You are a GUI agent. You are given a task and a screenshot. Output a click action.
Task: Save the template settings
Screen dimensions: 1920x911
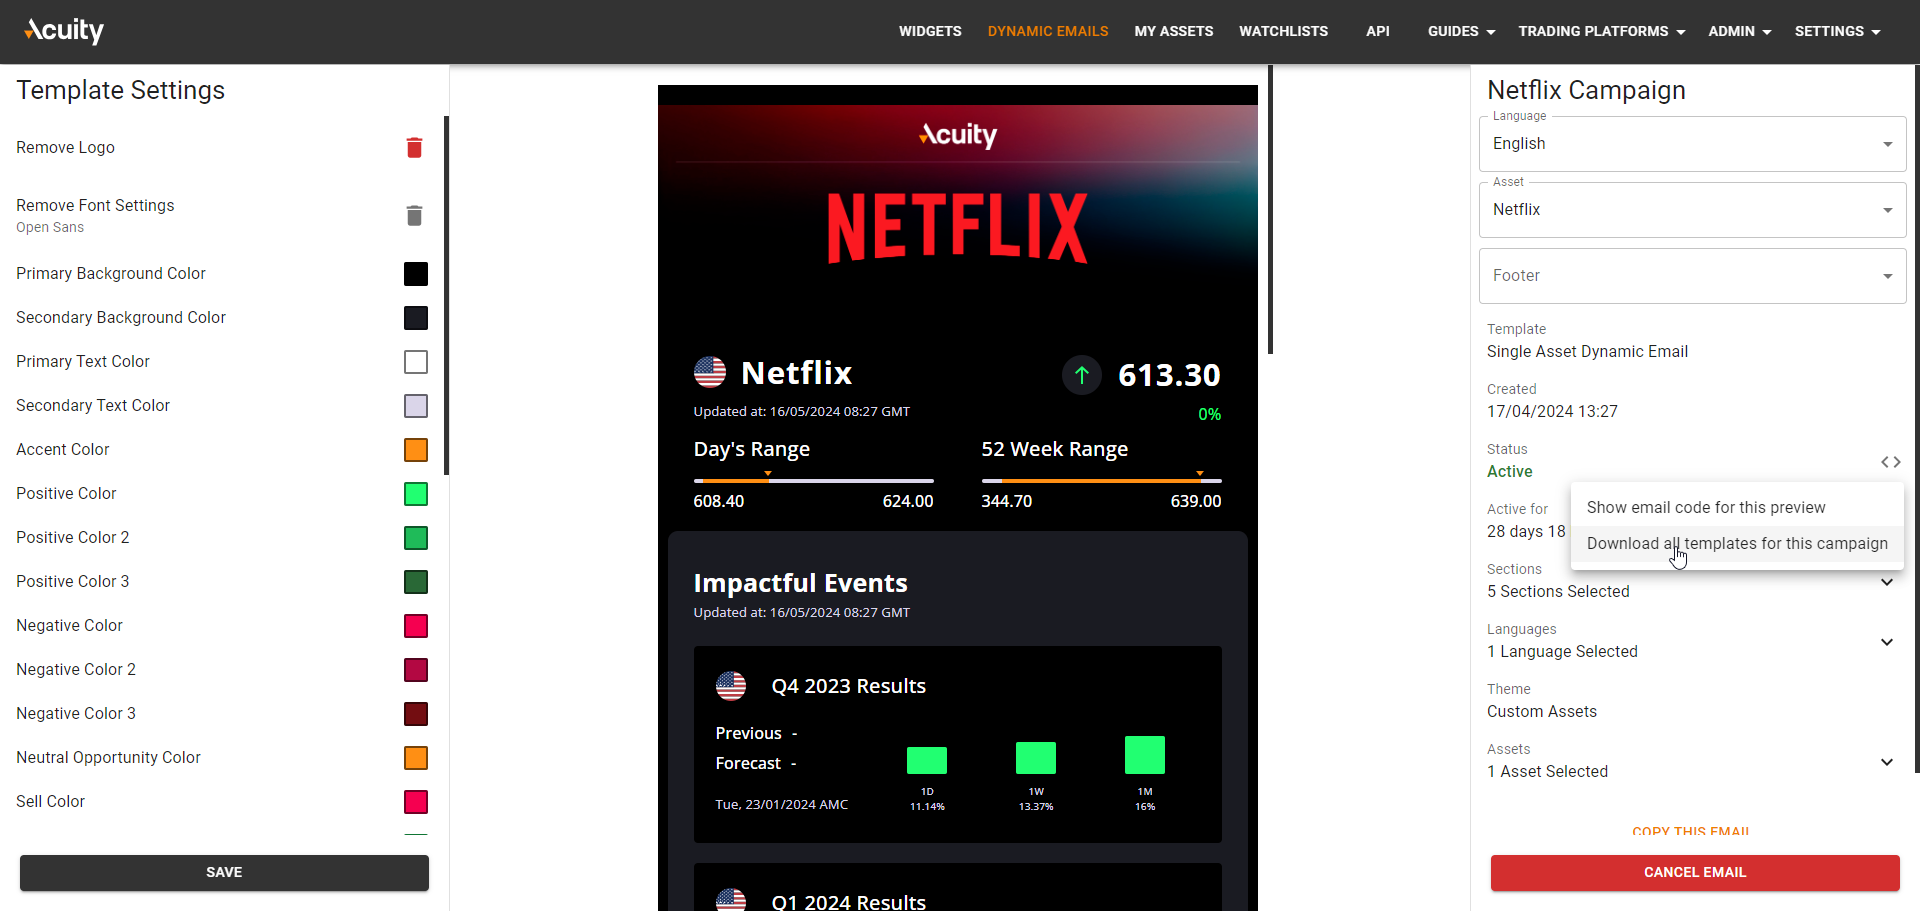click(224, 873)
